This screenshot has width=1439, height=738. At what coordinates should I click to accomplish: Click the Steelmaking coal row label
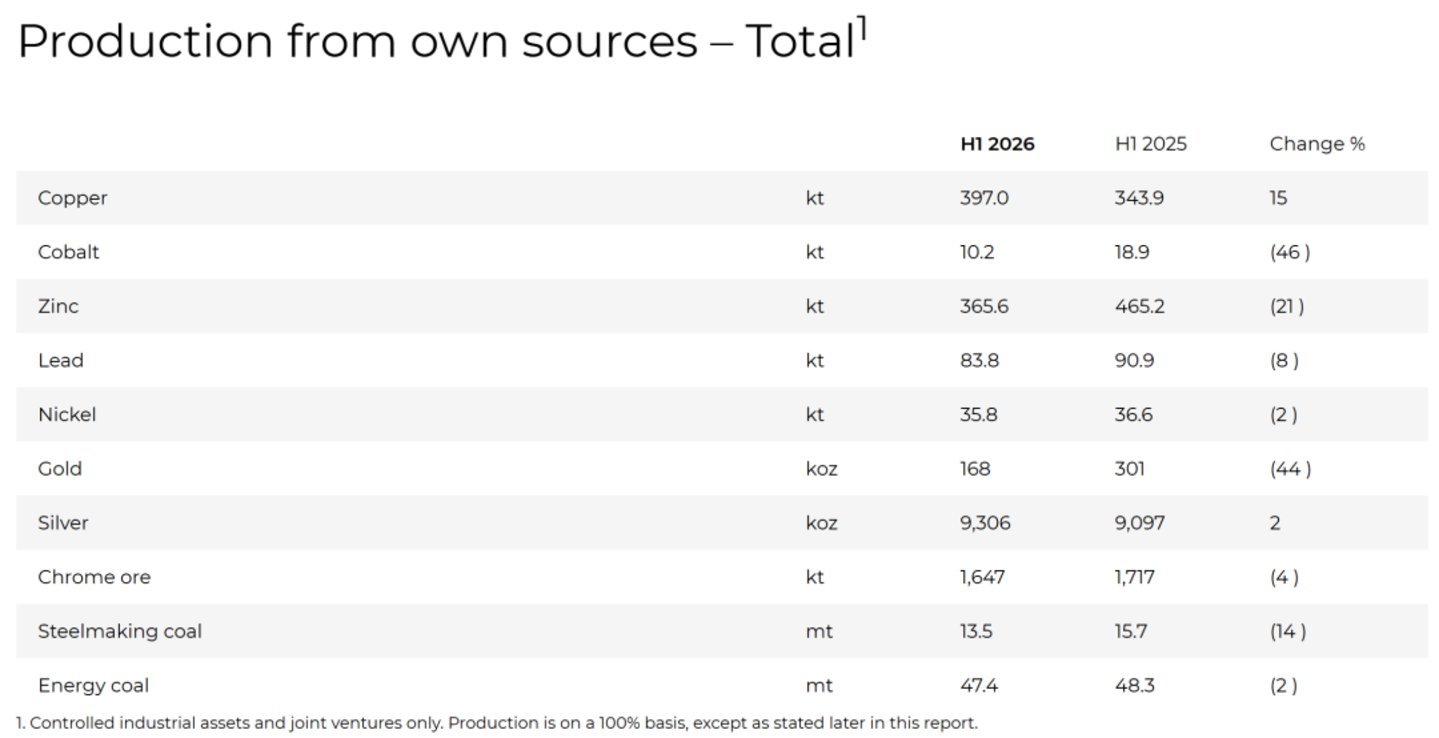coord(120,631)
